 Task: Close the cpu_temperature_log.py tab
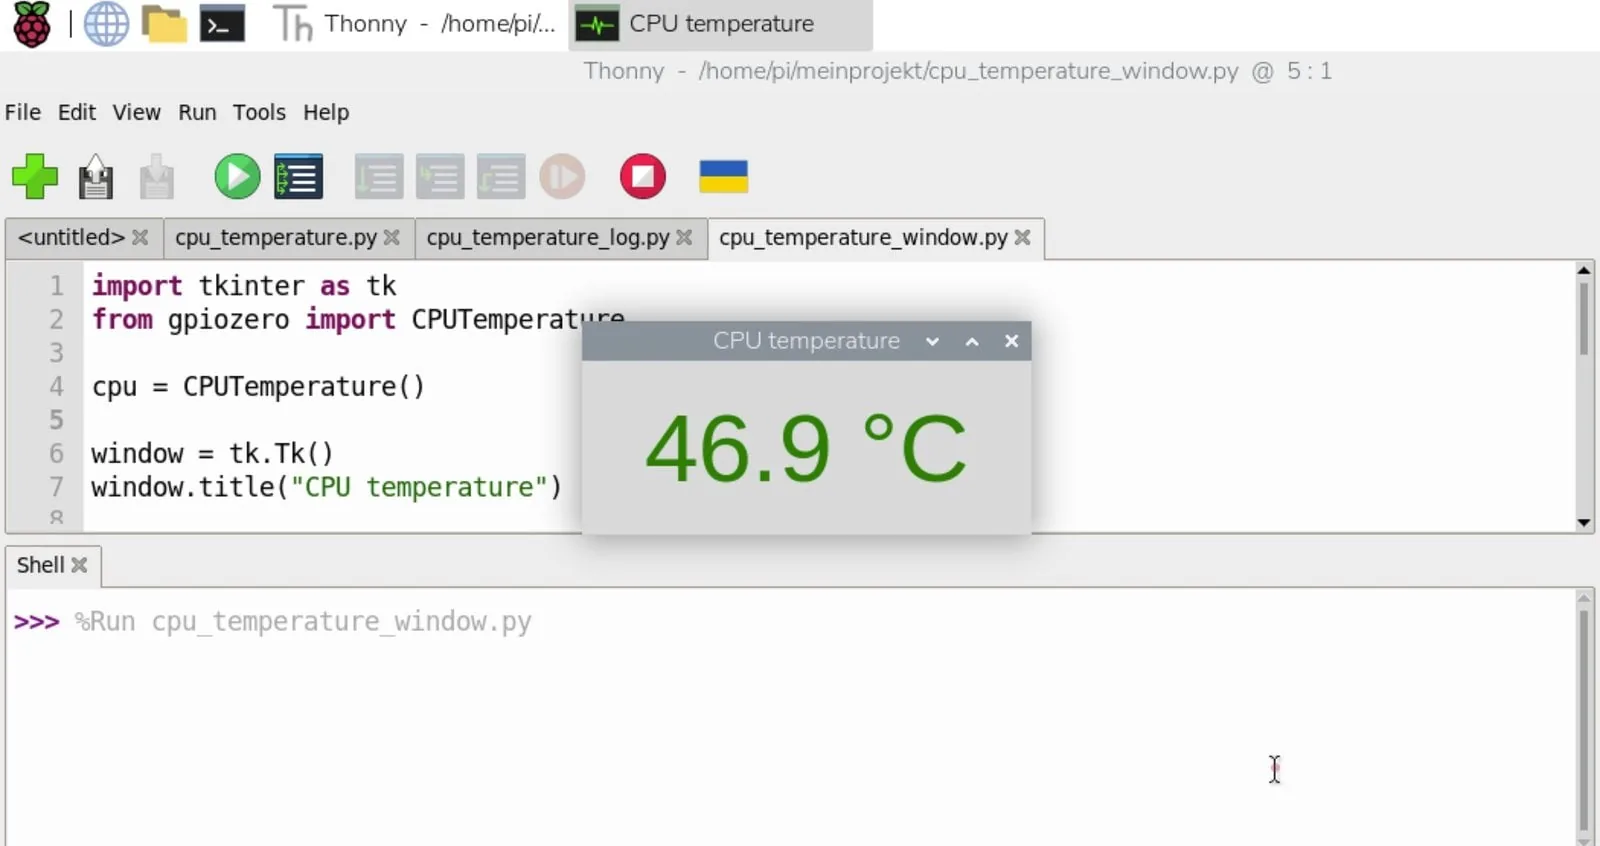click(x=684, y=238)
